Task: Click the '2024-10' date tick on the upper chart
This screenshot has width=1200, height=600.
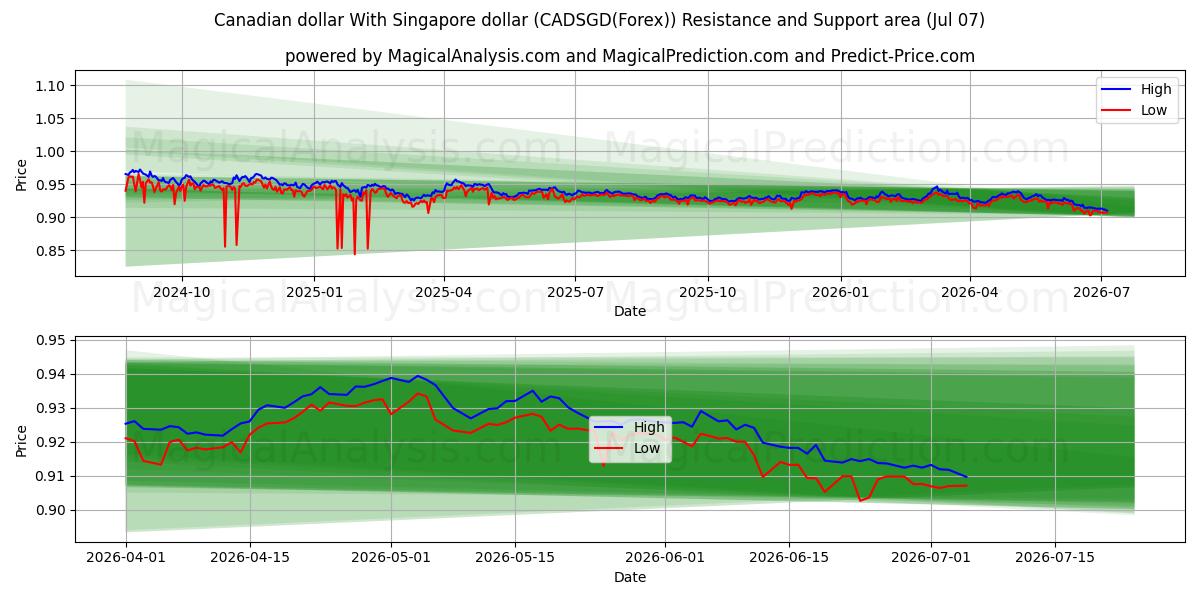Action: 182,294
